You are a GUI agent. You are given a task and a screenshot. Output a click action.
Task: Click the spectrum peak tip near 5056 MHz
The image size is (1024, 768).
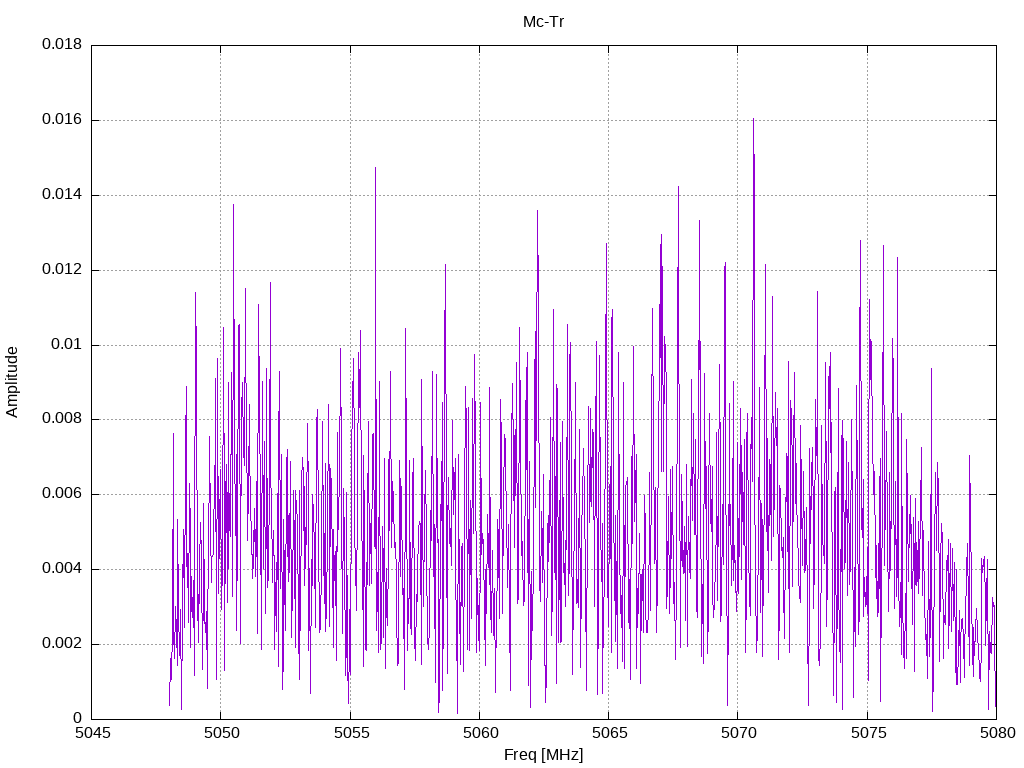click(x=376, y=168)
